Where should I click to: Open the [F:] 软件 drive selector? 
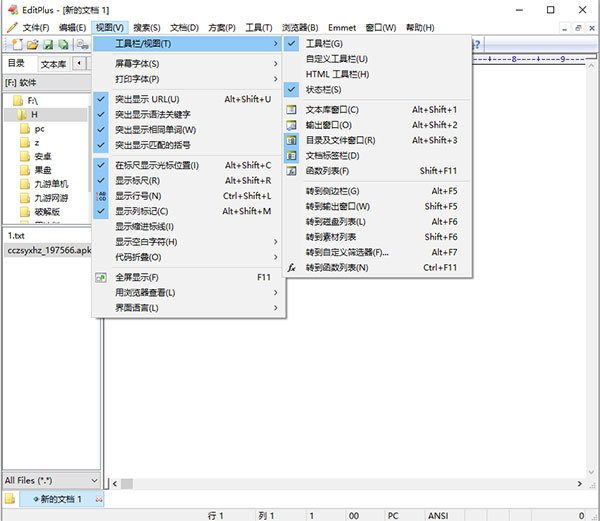click(47, 83)
